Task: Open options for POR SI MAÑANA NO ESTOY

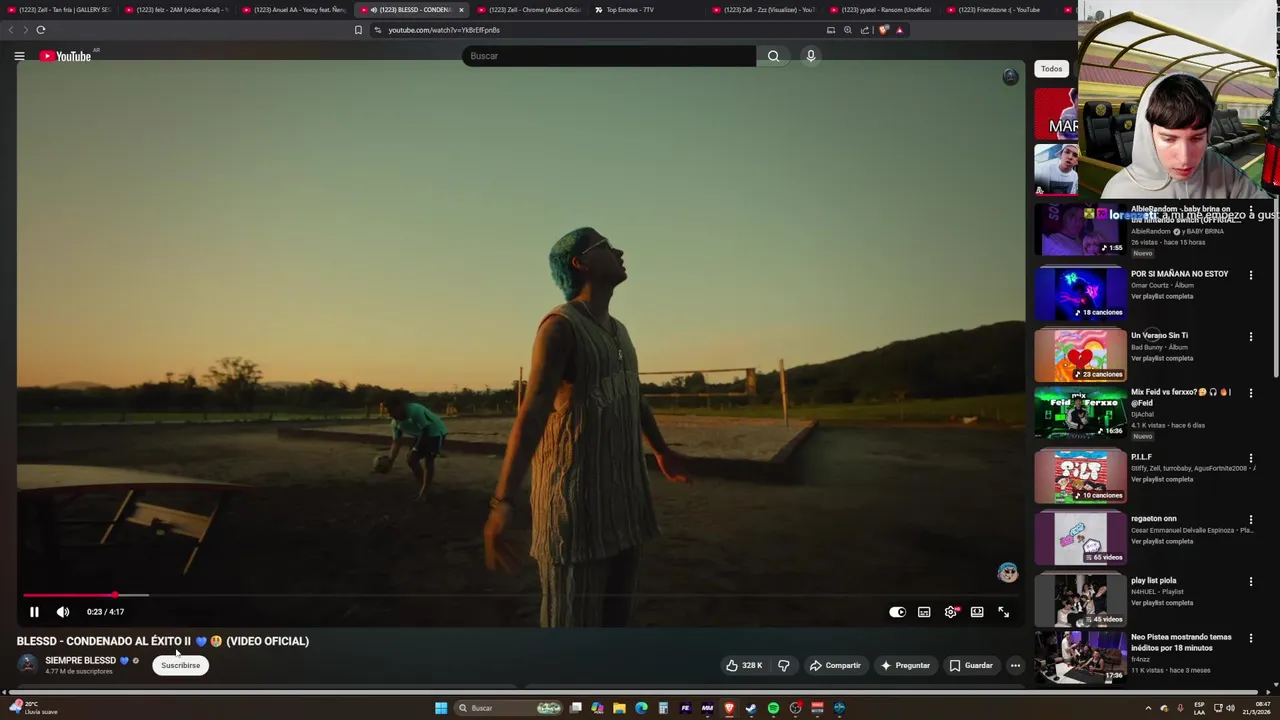Action: coord(1250,275)
